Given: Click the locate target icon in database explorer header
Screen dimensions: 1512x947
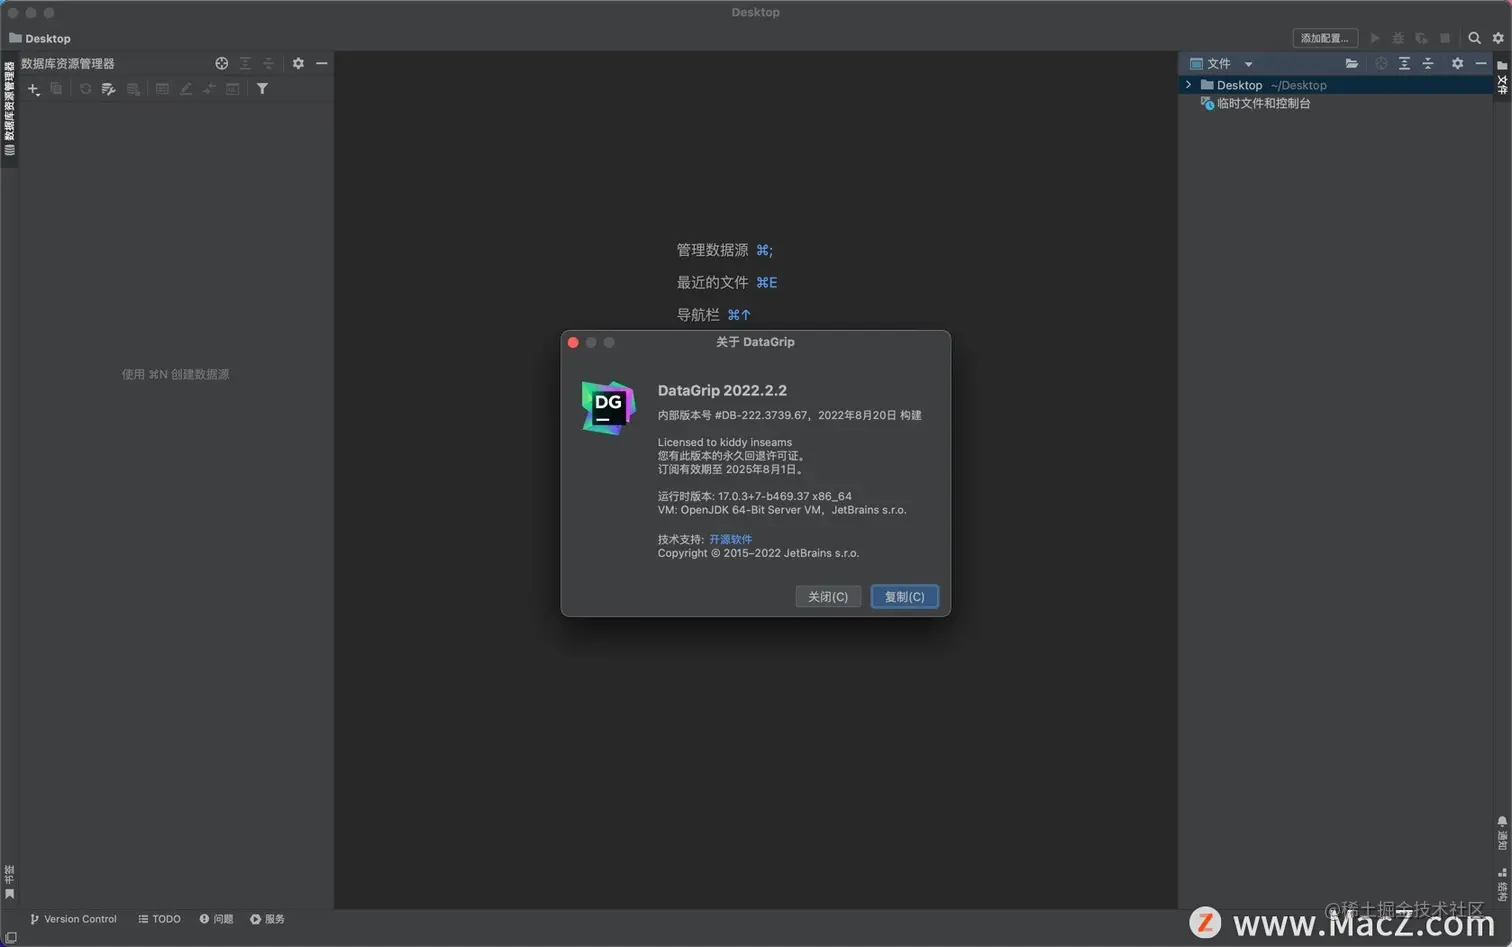Looking at the screenshot, I should 222,63.
